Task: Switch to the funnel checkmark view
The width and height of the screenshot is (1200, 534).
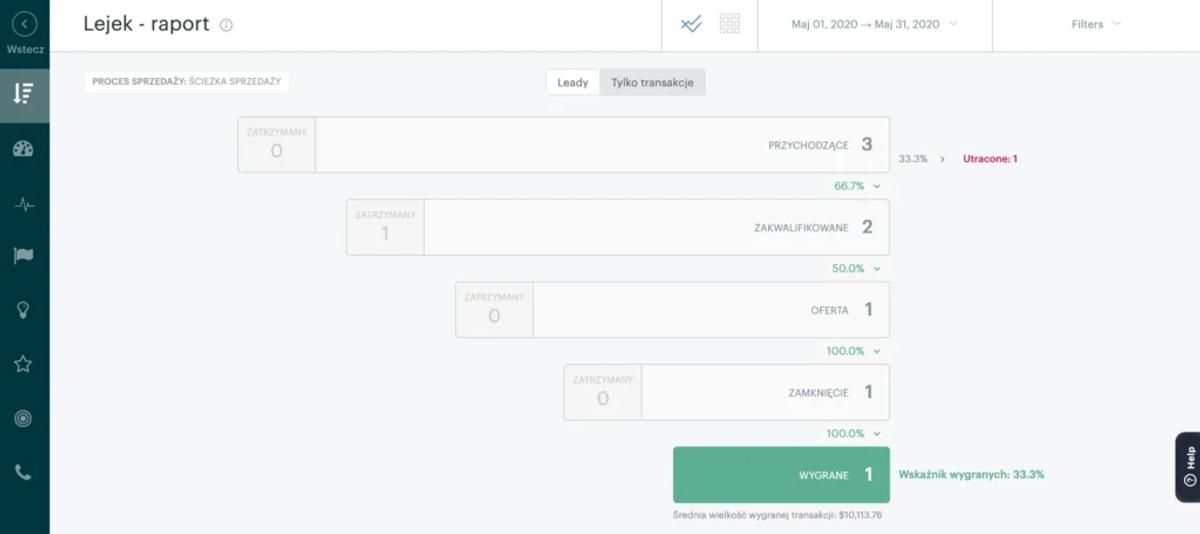Action: tap(691, 24)
